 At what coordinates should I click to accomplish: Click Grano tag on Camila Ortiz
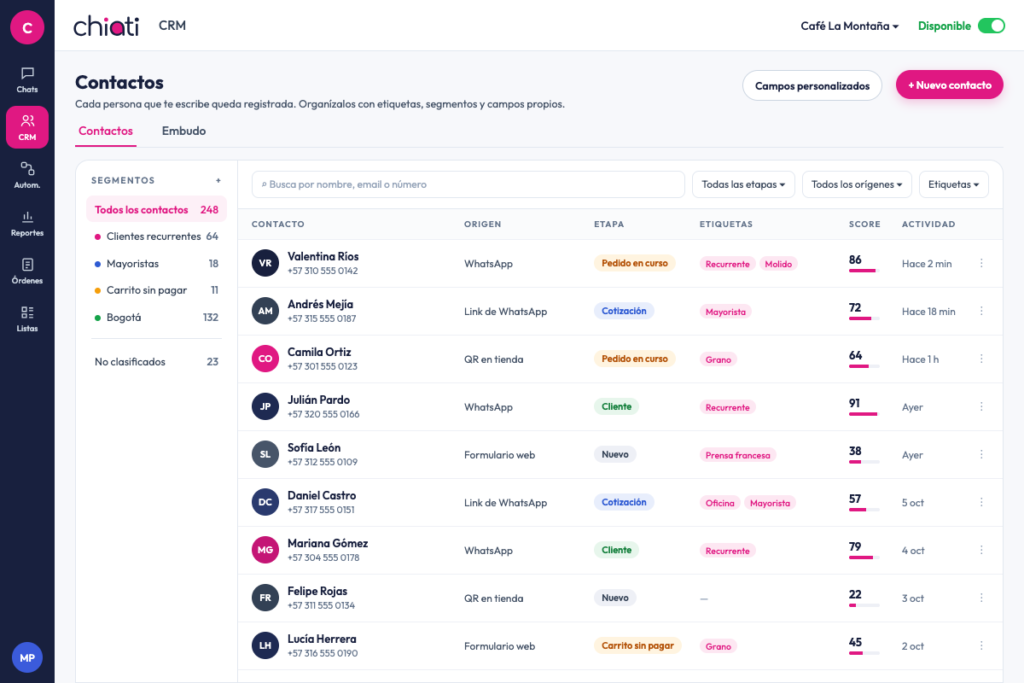point(718,360)
